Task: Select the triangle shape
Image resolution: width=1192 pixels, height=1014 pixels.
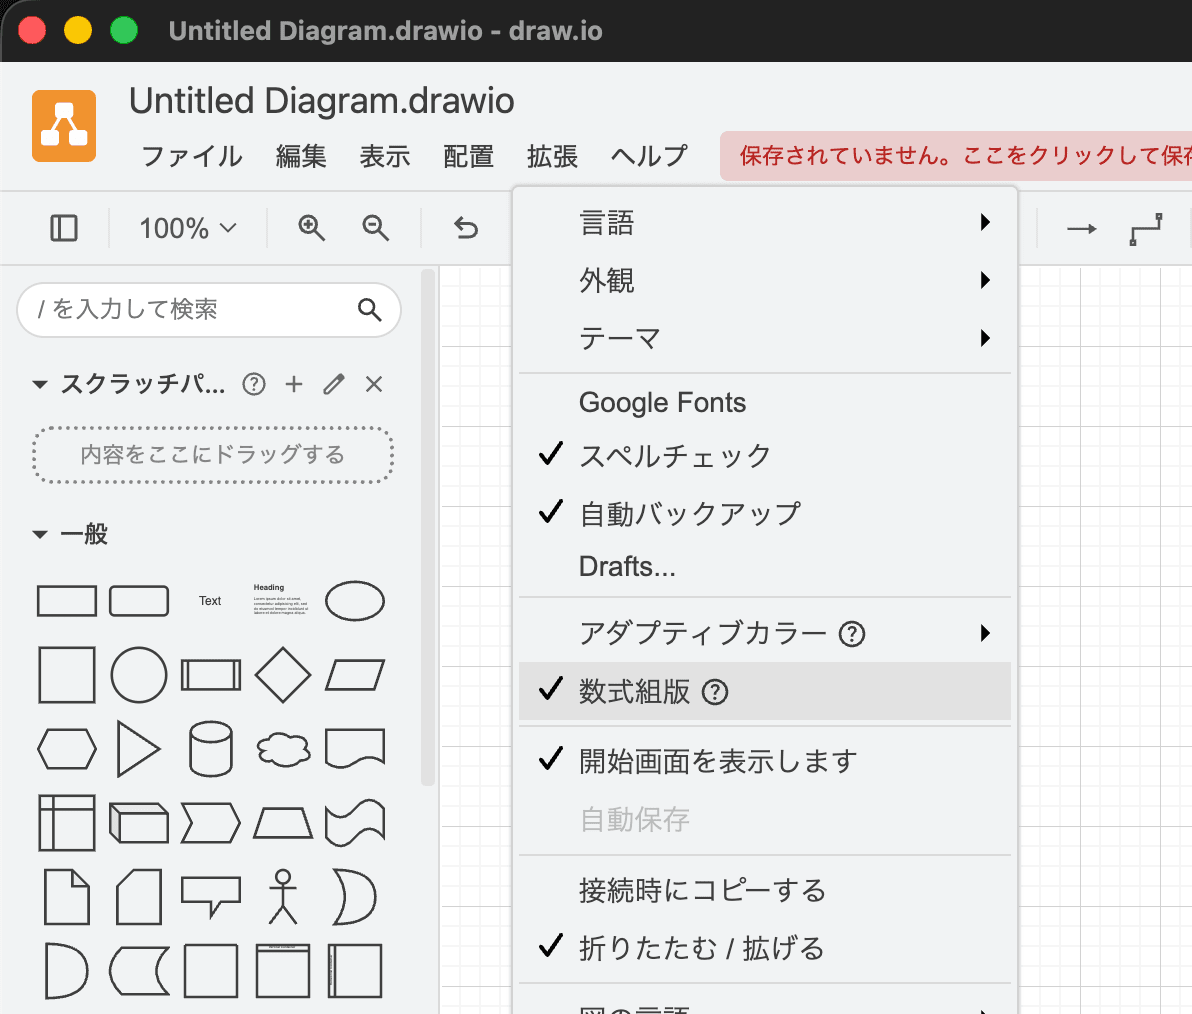Action: pyautogui.click(x=138, y=749)
